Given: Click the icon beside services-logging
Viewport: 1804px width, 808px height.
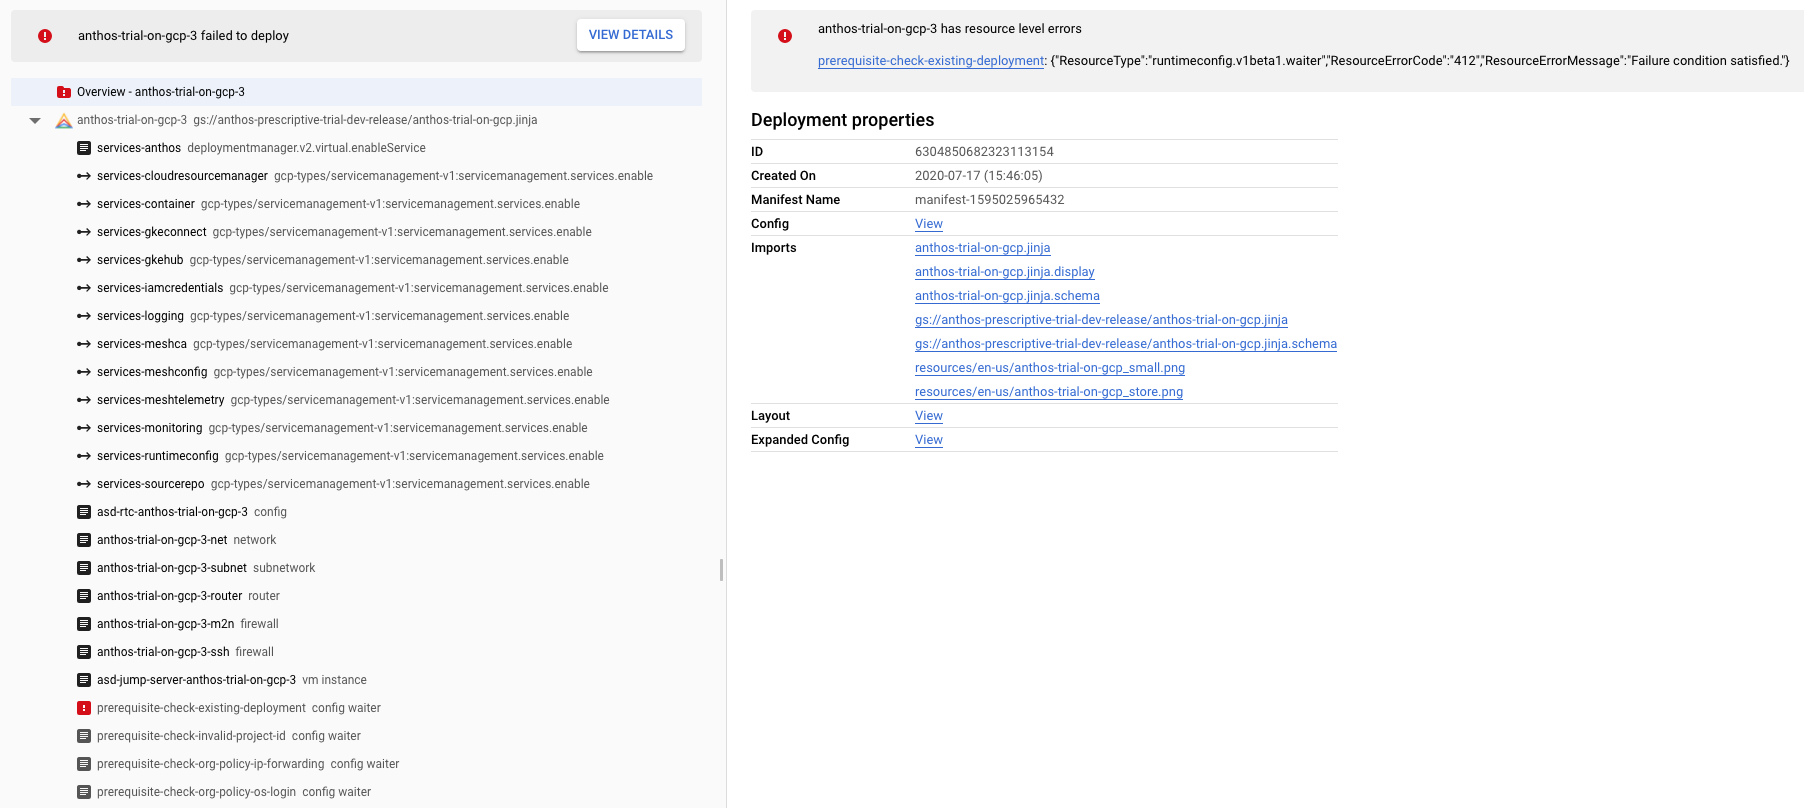Looking at the screenshot, I should point(84,316).
